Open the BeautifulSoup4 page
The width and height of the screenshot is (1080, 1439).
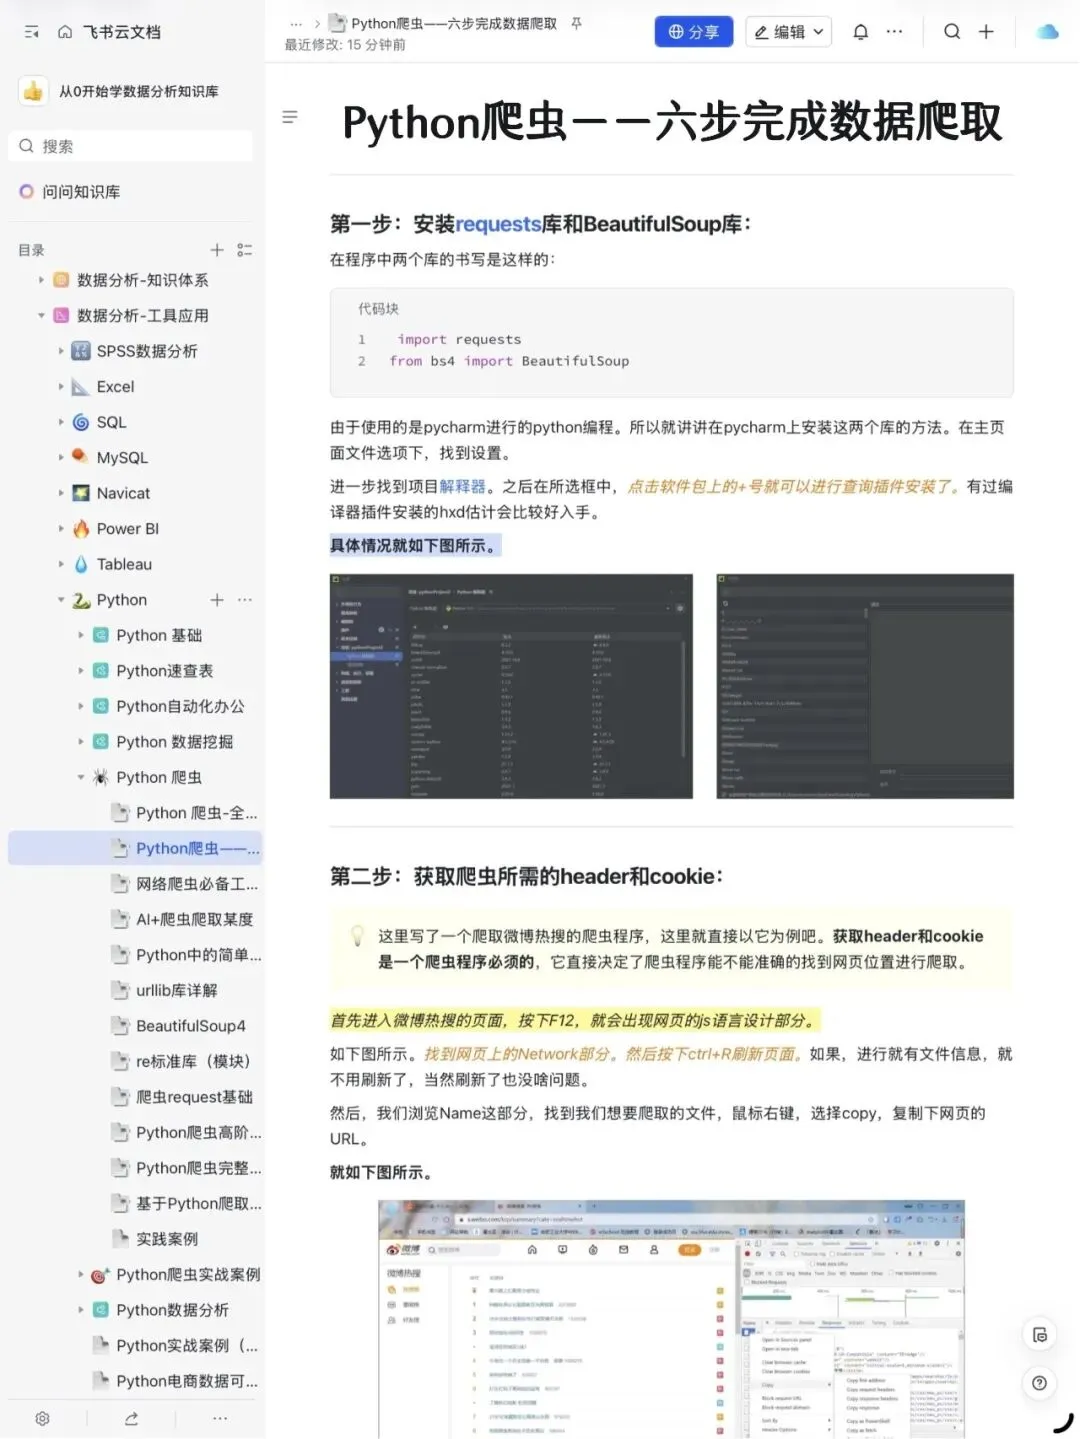click(x=191, y=1026)
